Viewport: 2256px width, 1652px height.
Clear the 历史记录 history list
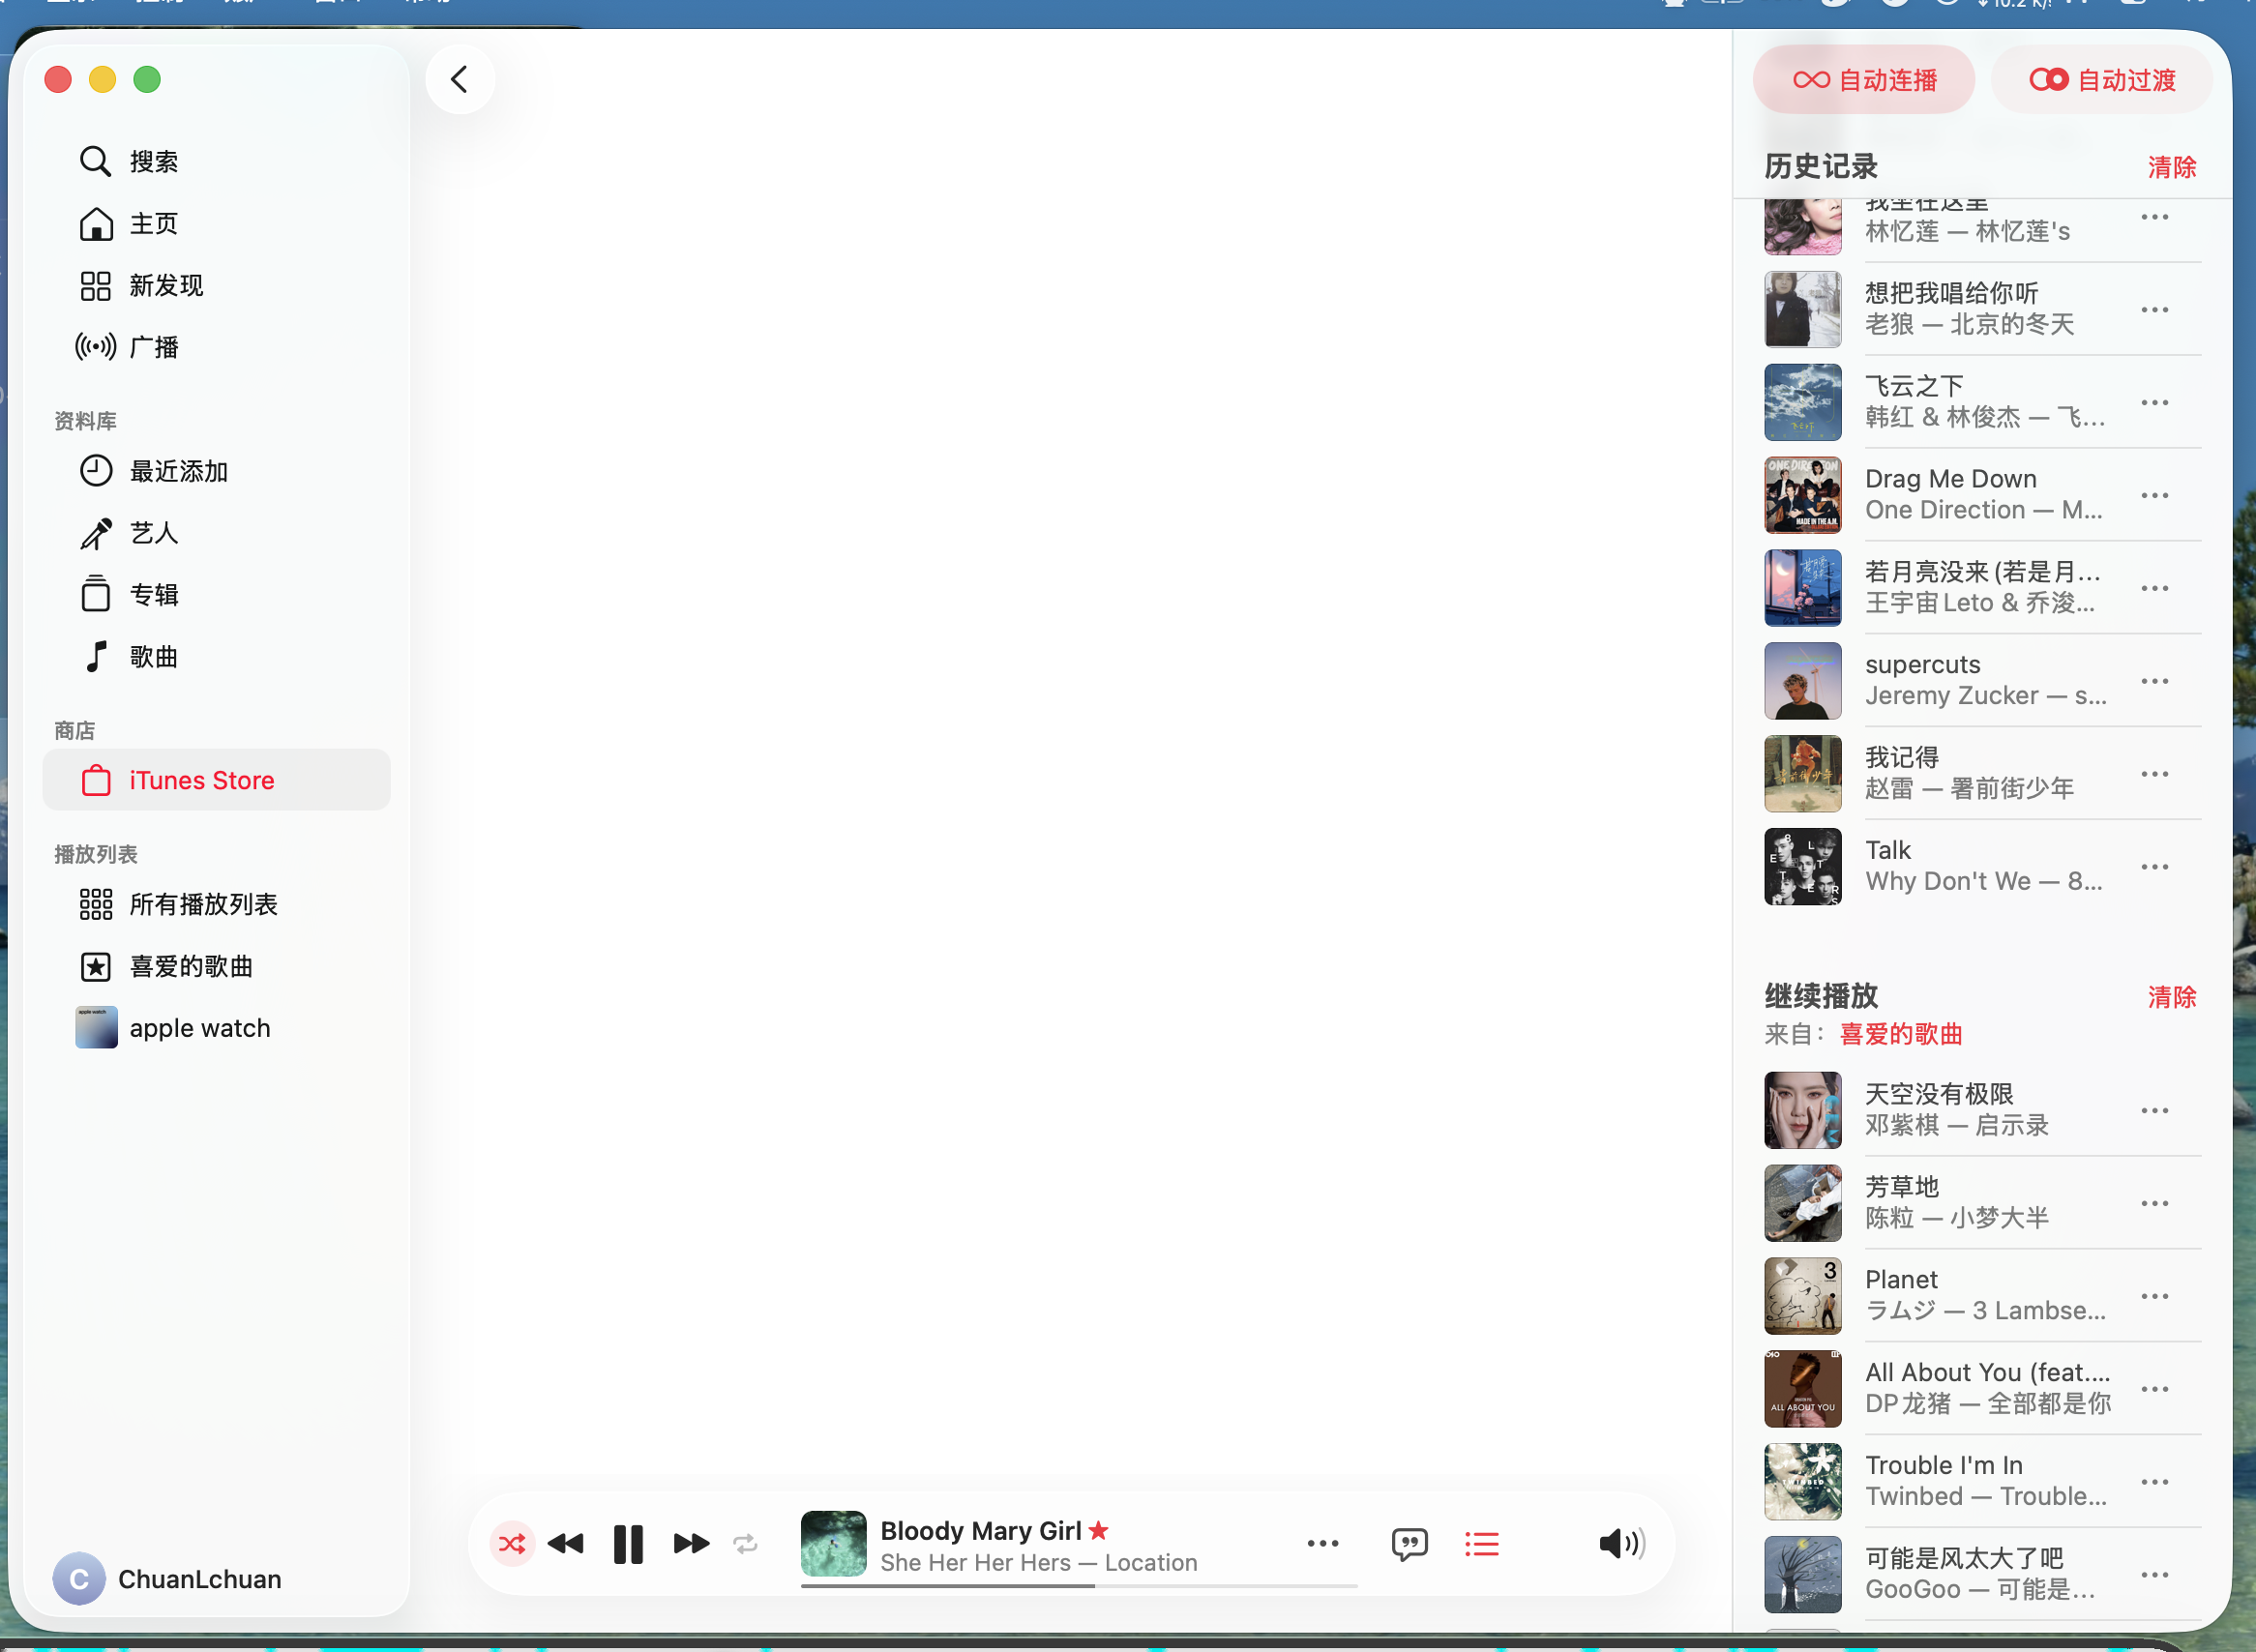point(2171,167)
